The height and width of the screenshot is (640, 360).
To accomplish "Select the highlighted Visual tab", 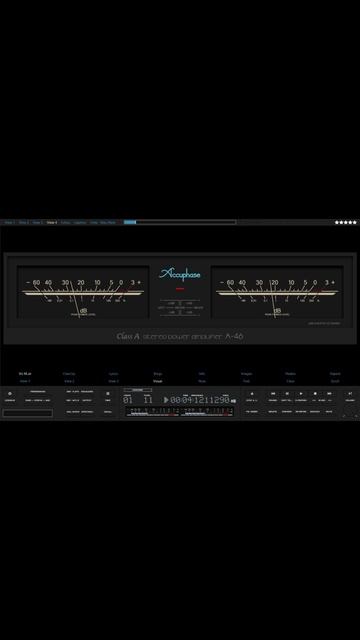I will pos(158,381).
